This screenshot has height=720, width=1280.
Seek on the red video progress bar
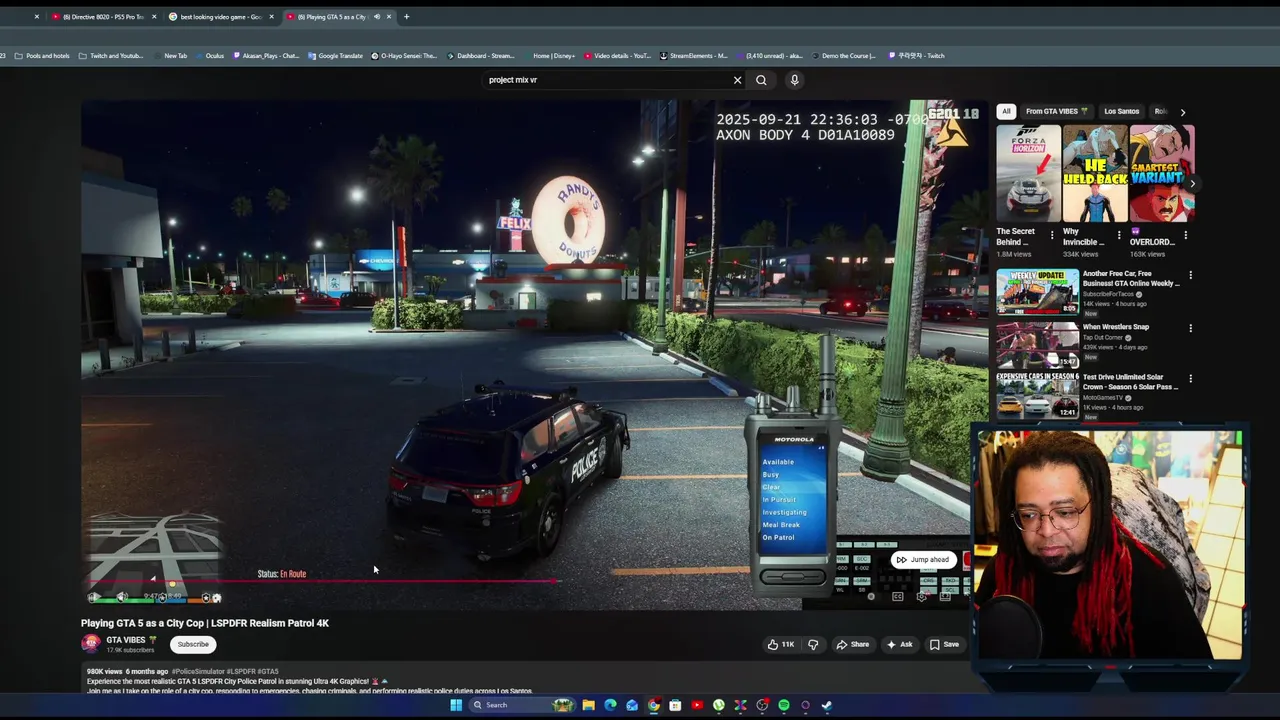(320, 580)
